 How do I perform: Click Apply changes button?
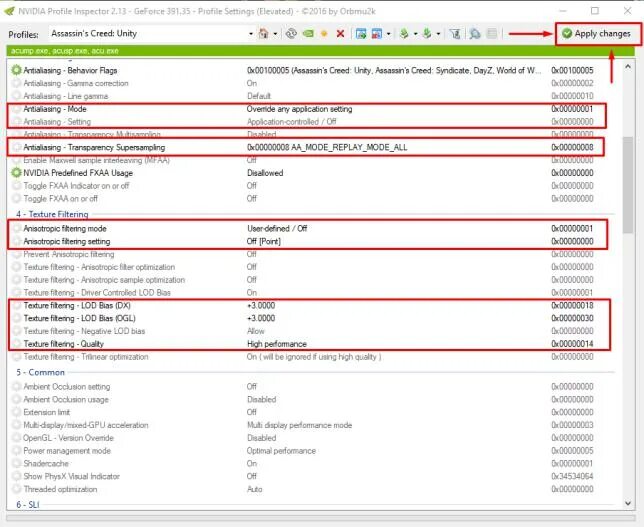click(x=596, y=34)
